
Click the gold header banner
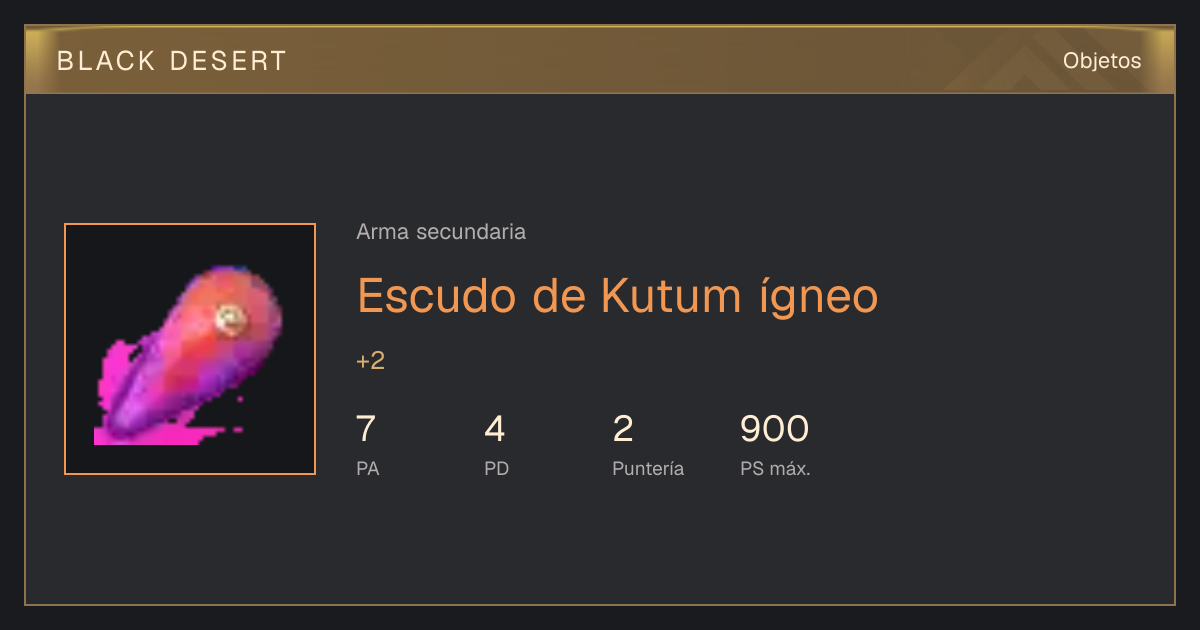600,60
